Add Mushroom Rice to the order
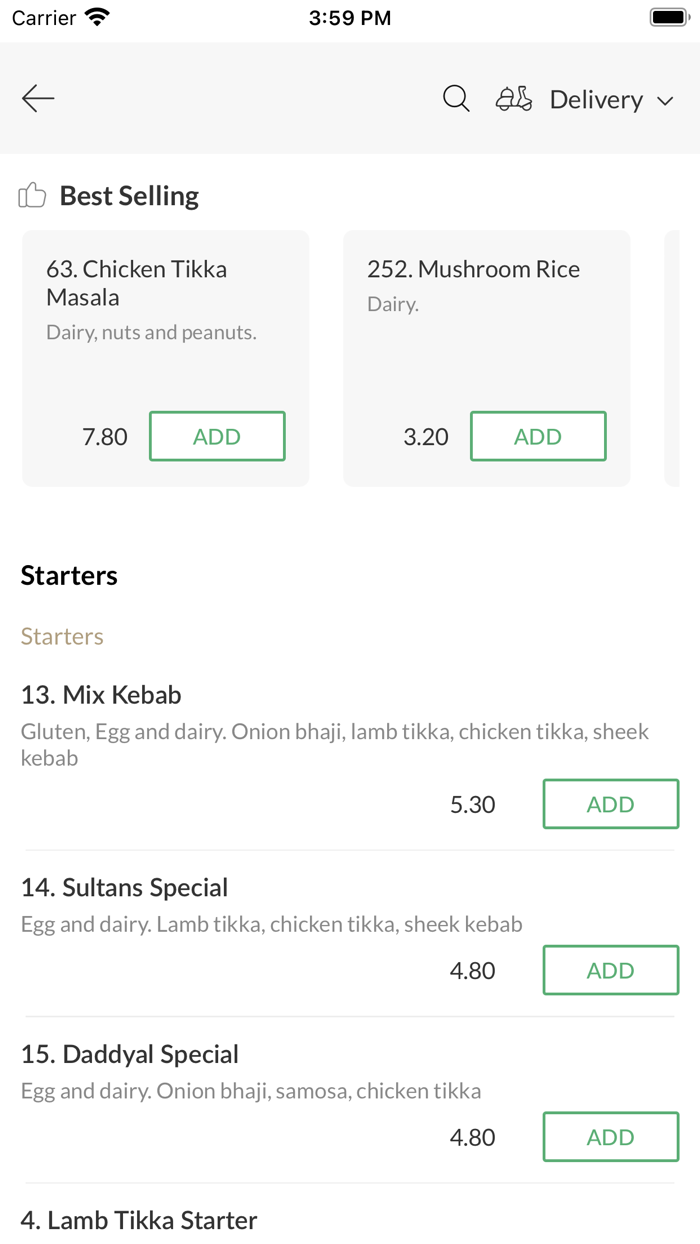This screenshot has width=700, height=1244. click(x=538, y=436)
